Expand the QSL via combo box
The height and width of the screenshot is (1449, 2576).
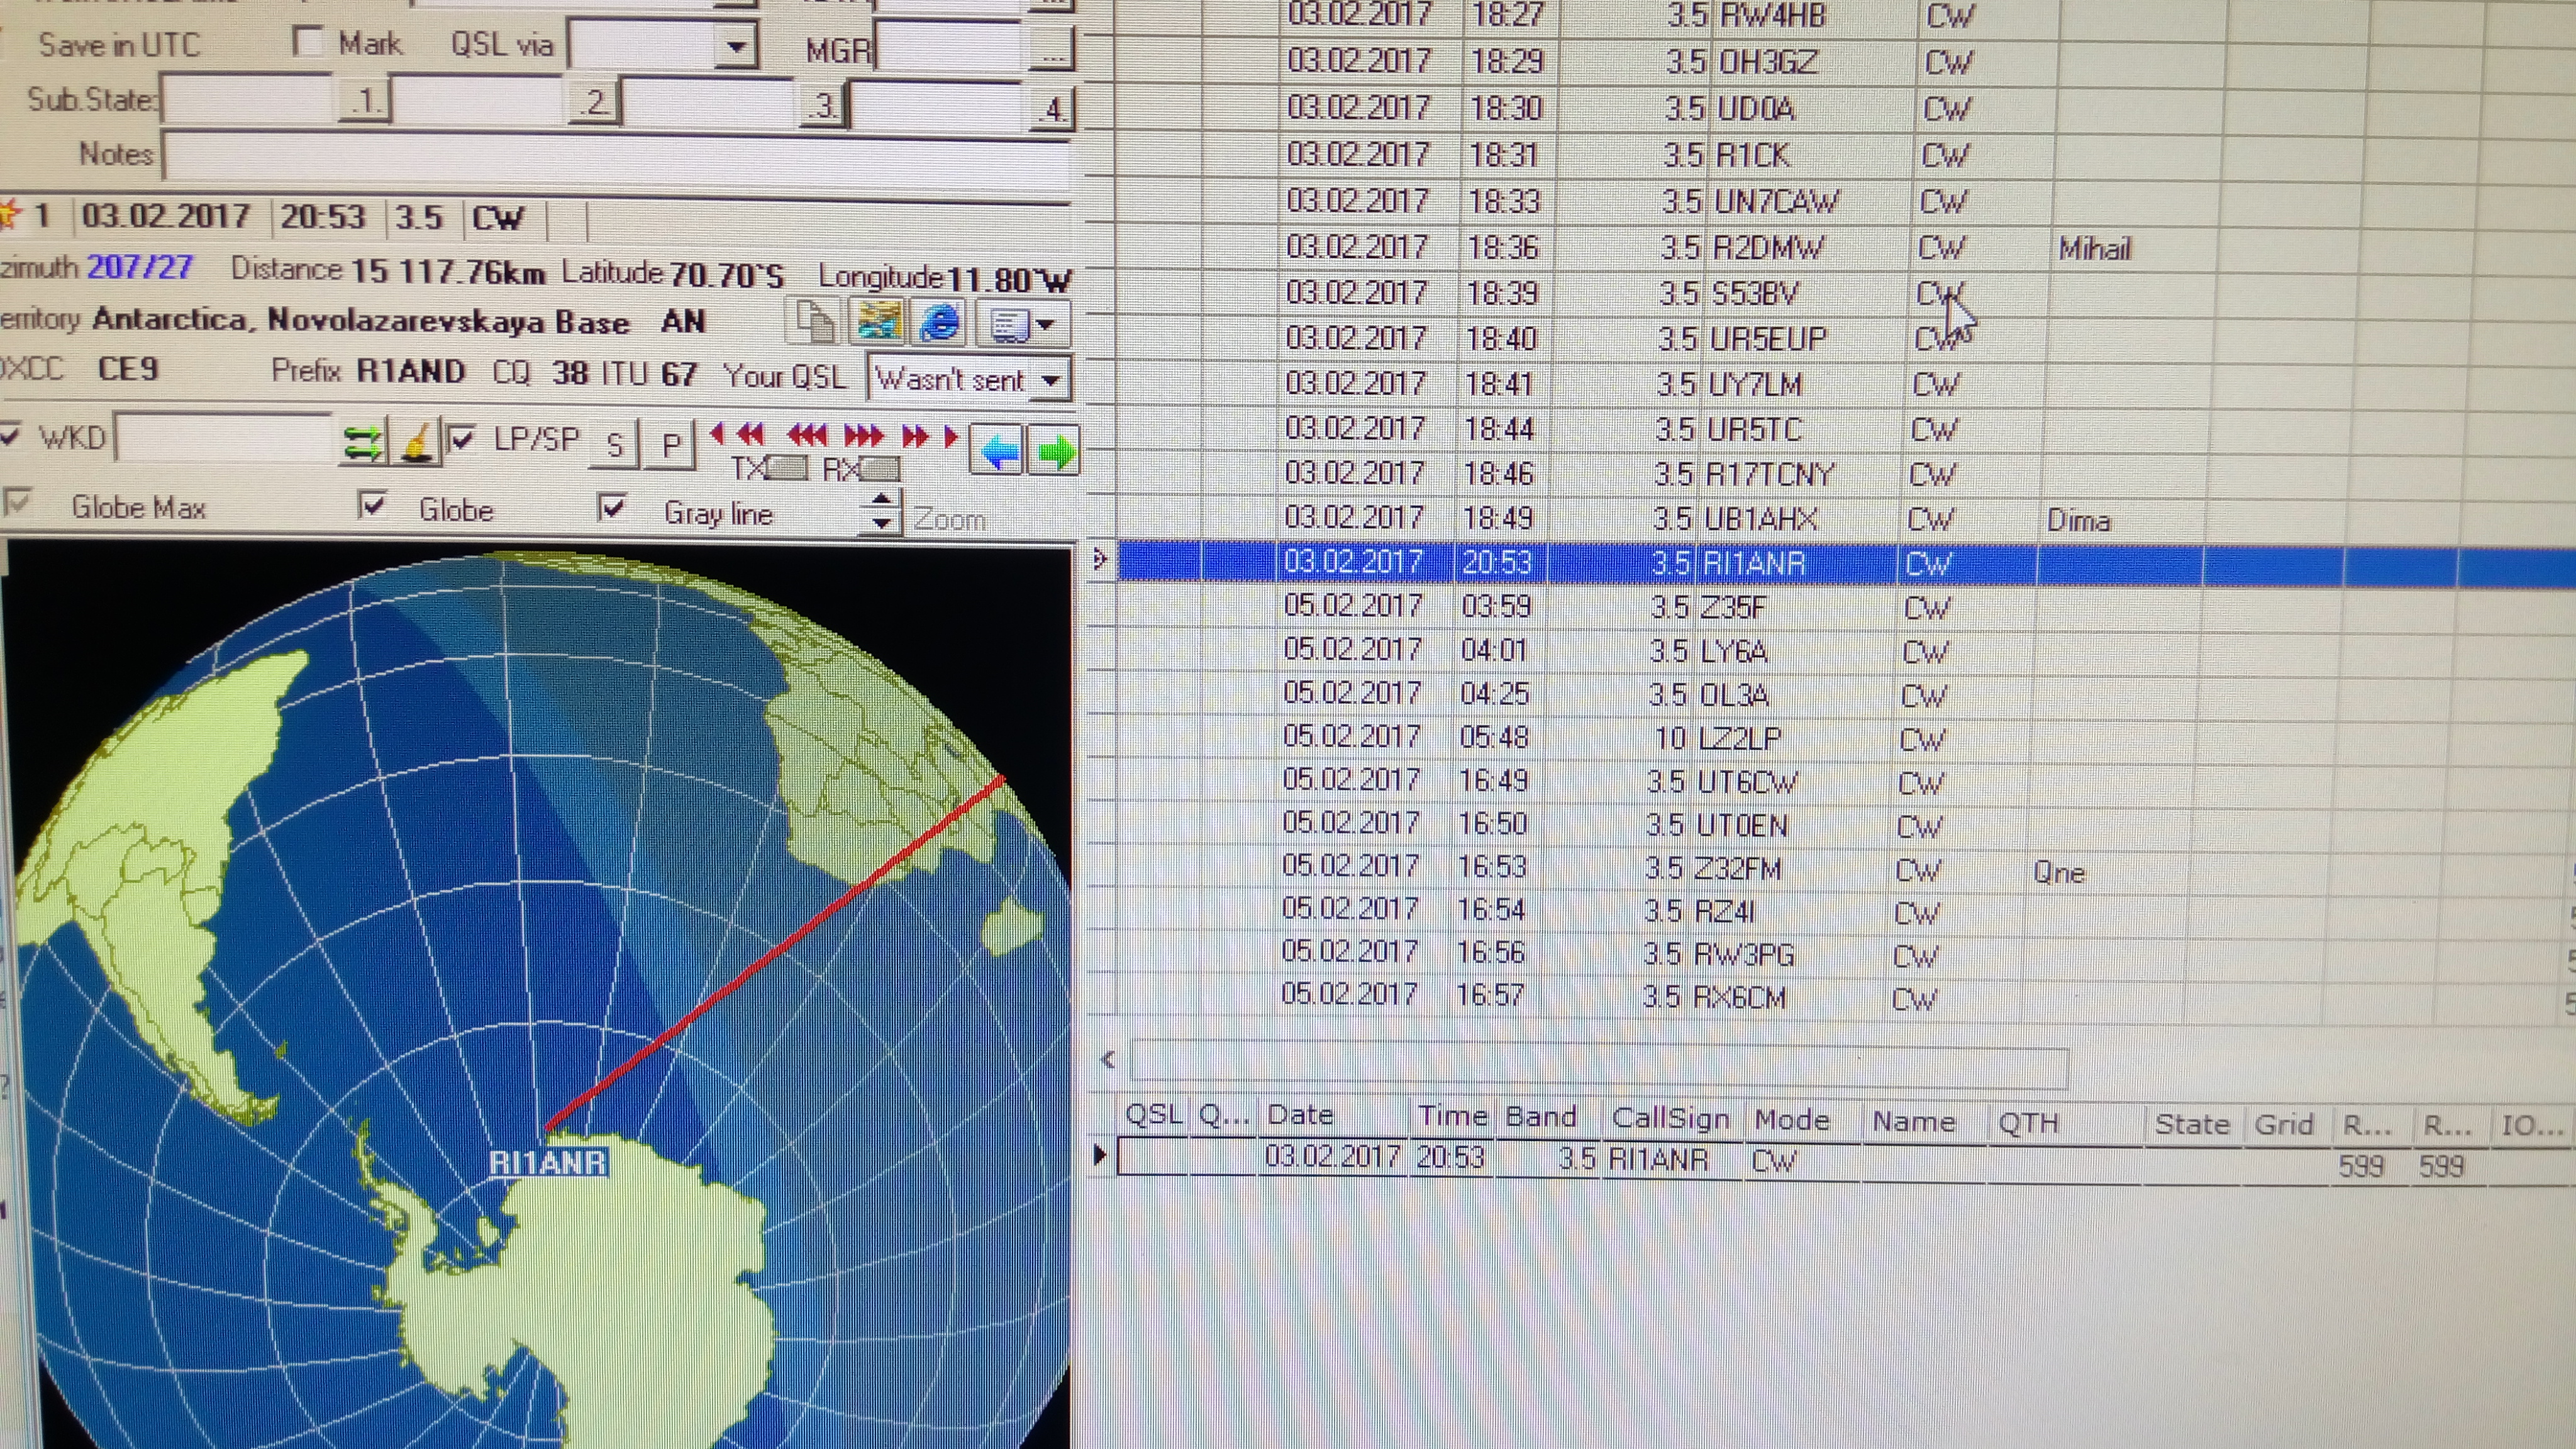click(736, 46)
